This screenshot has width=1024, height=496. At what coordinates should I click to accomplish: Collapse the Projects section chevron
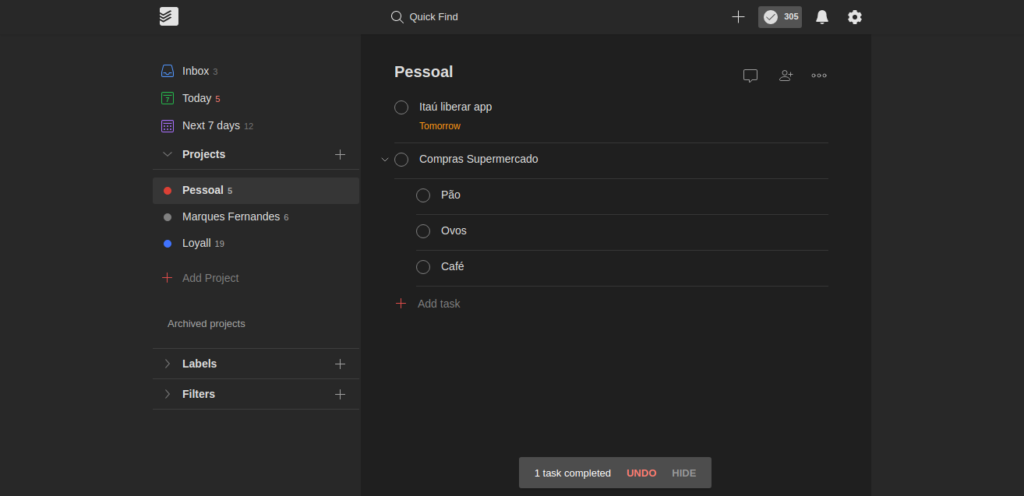[x=167, y=155]
